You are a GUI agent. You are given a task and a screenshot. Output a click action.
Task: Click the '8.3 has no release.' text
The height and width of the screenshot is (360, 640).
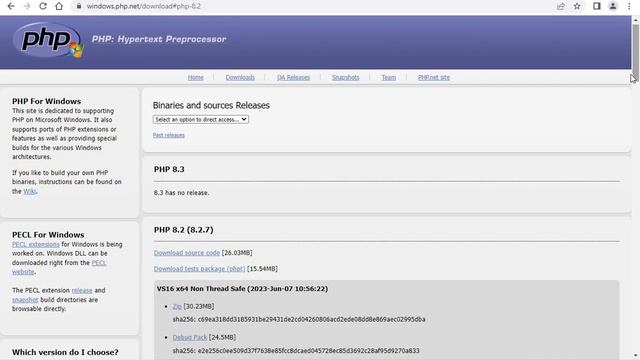tap(181, 193)
